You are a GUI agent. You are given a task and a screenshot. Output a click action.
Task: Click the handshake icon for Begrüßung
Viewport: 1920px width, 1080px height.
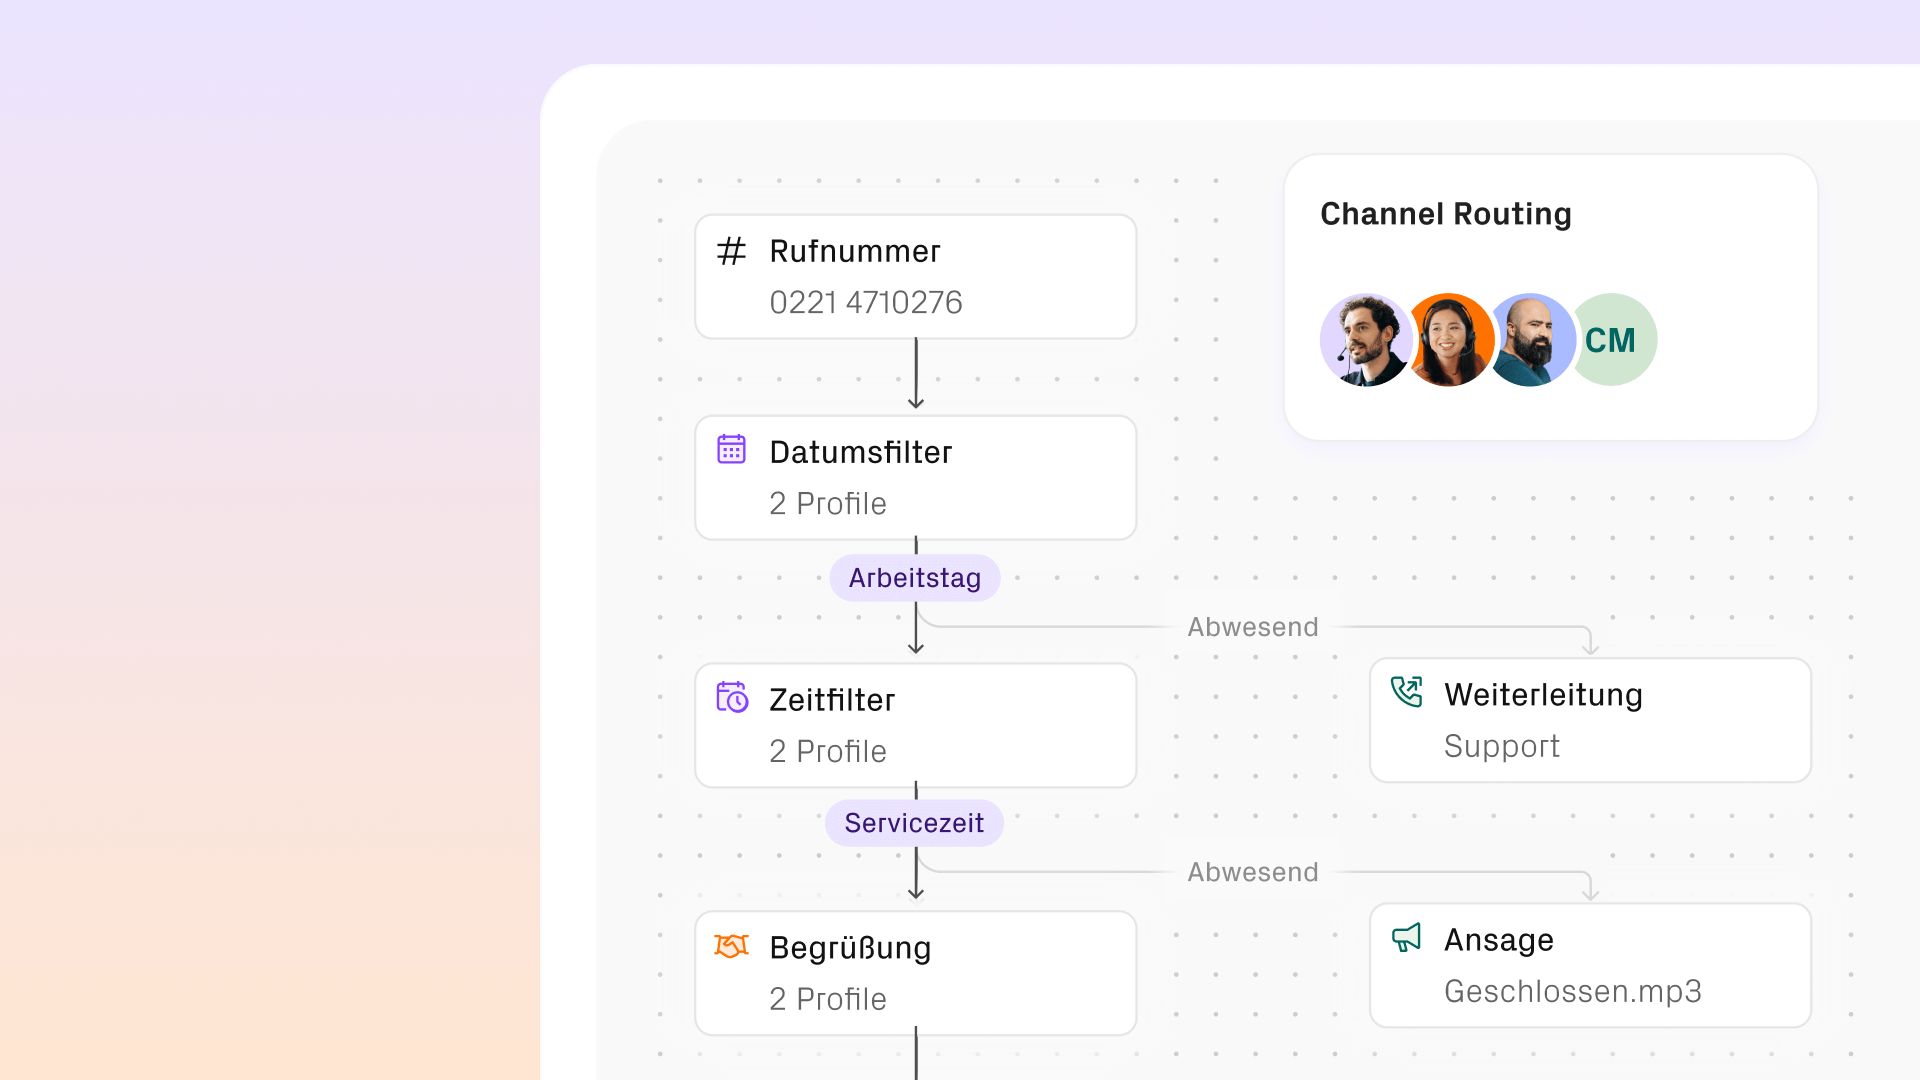[x=731, y=945]
